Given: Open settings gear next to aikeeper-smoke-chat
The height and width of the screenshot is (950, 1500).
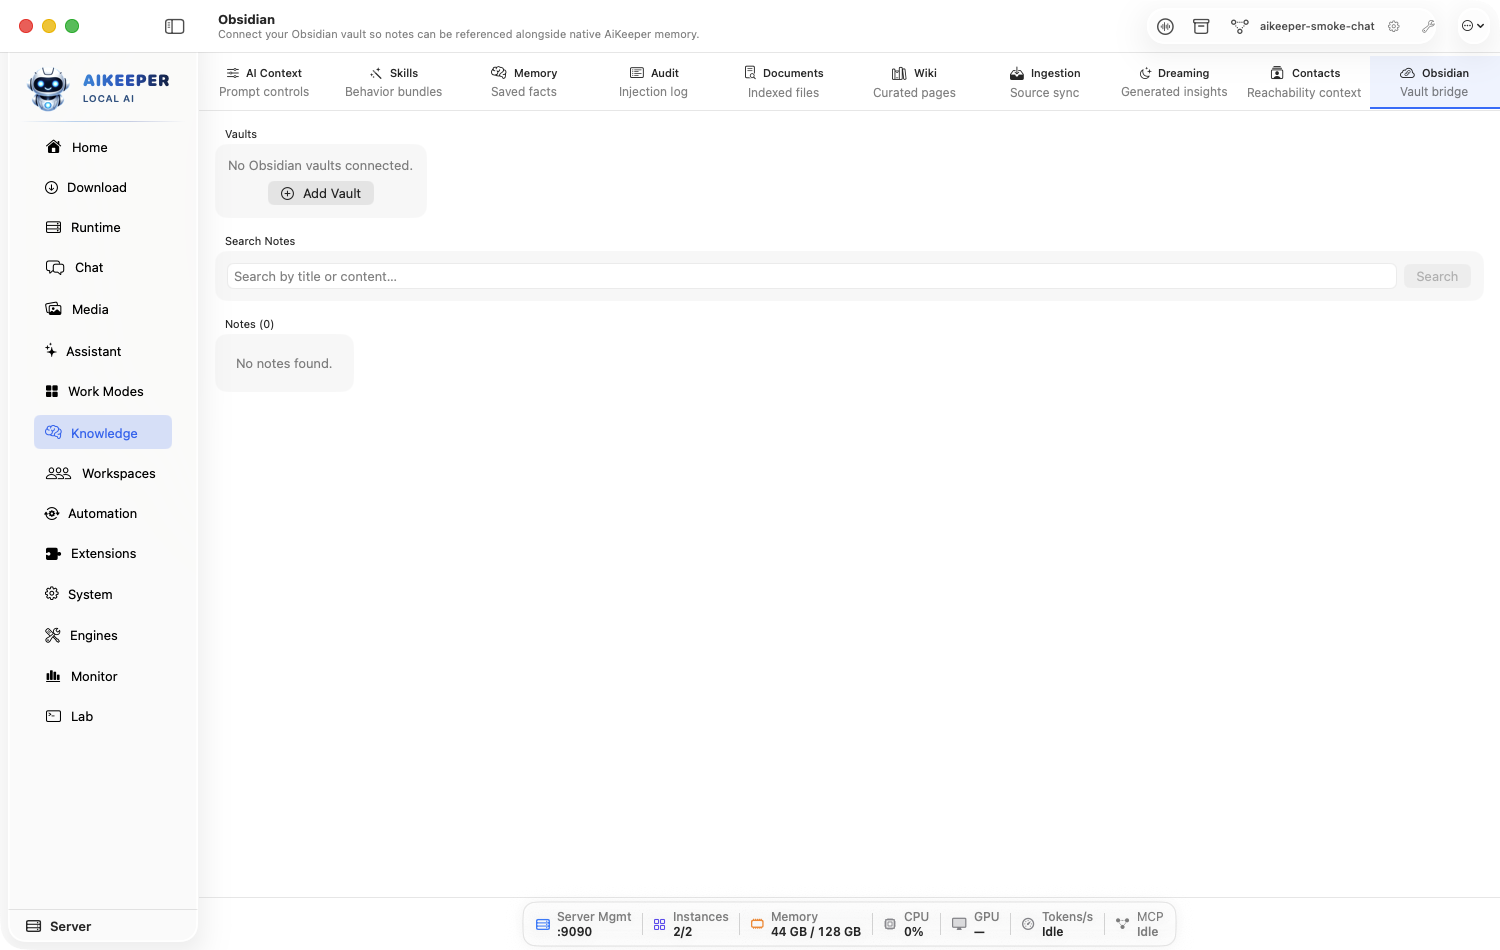Looking at the screenshot, I should [x=1394, y=26].
